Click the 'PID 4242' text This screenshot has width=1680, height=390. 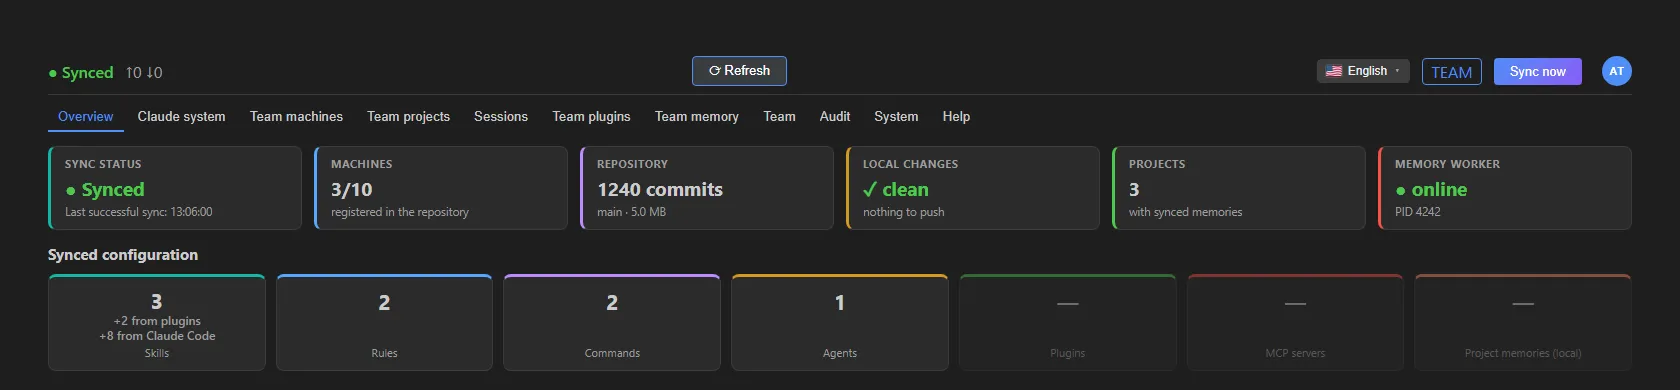tap(1418, 212)
